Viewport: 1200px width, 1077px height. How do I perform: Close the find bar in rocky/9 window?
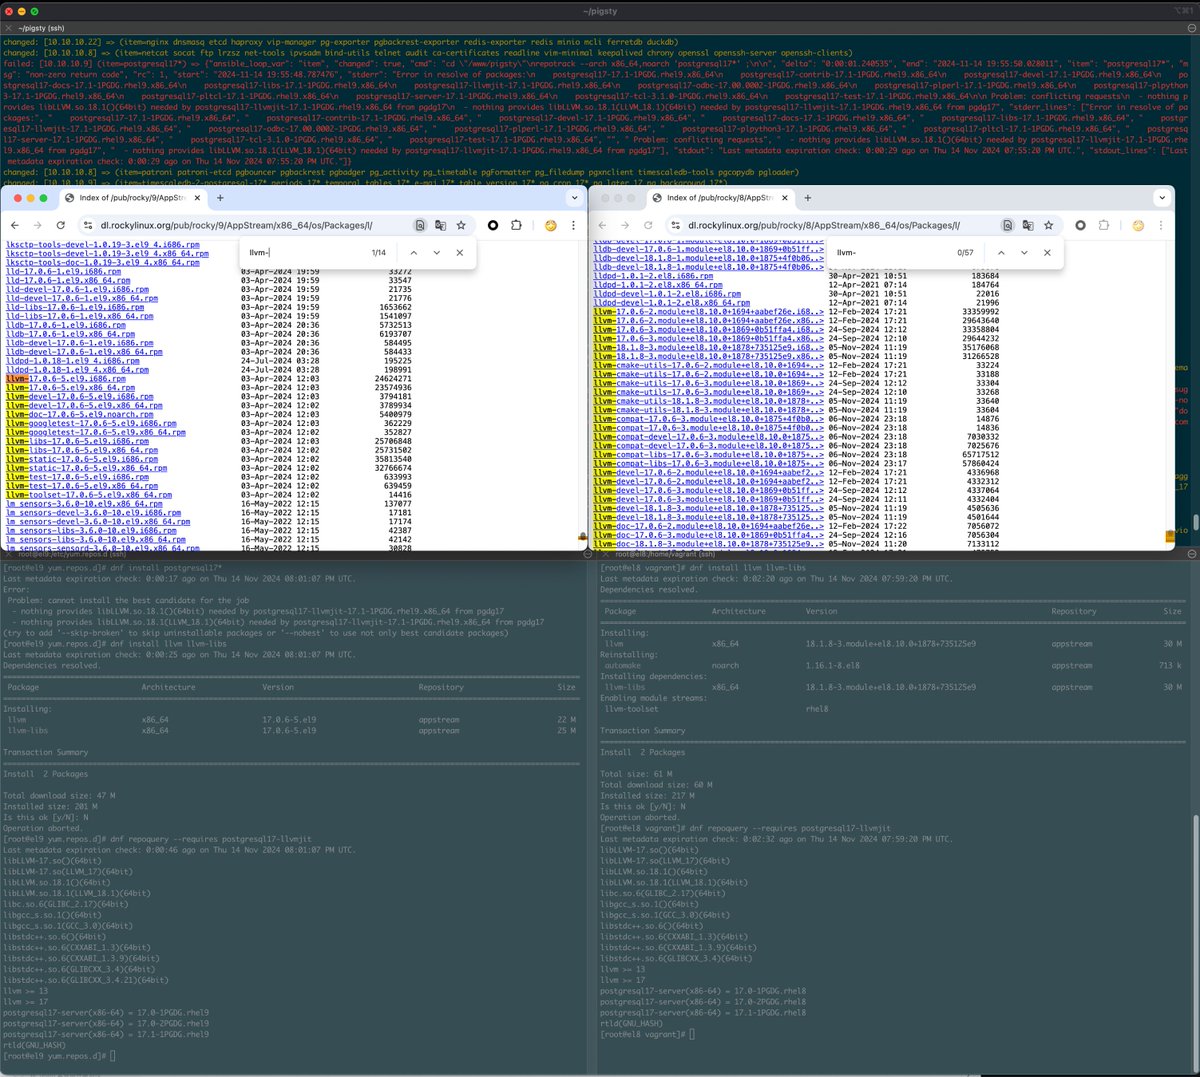pyautogui.click(x=460, y=253)
